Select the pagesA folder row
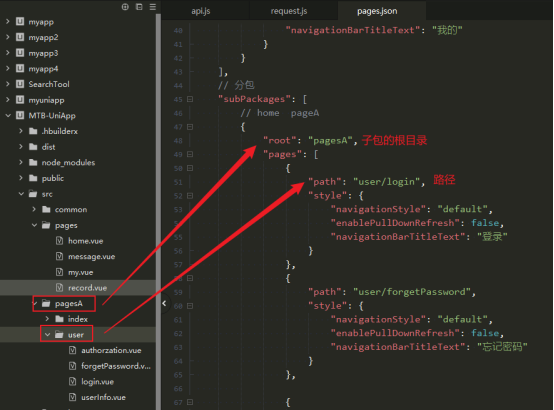The image size is (554, 410). pos(78,304)
